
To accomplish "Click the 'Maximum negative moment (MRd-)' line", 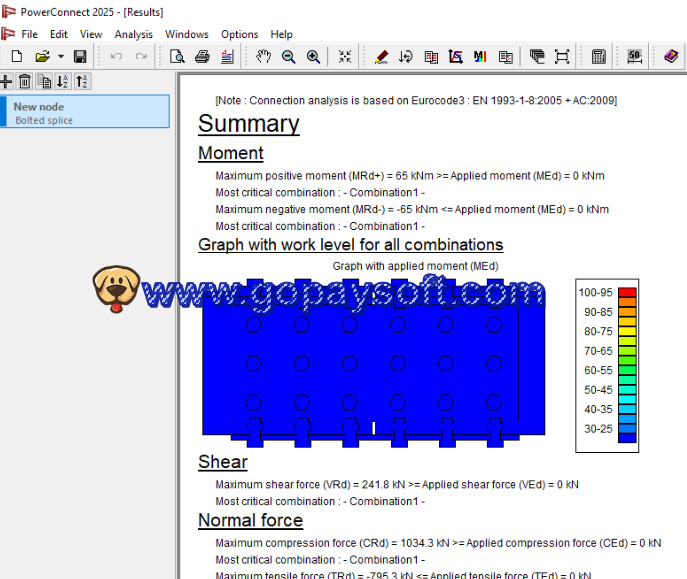I will point(412,210).
